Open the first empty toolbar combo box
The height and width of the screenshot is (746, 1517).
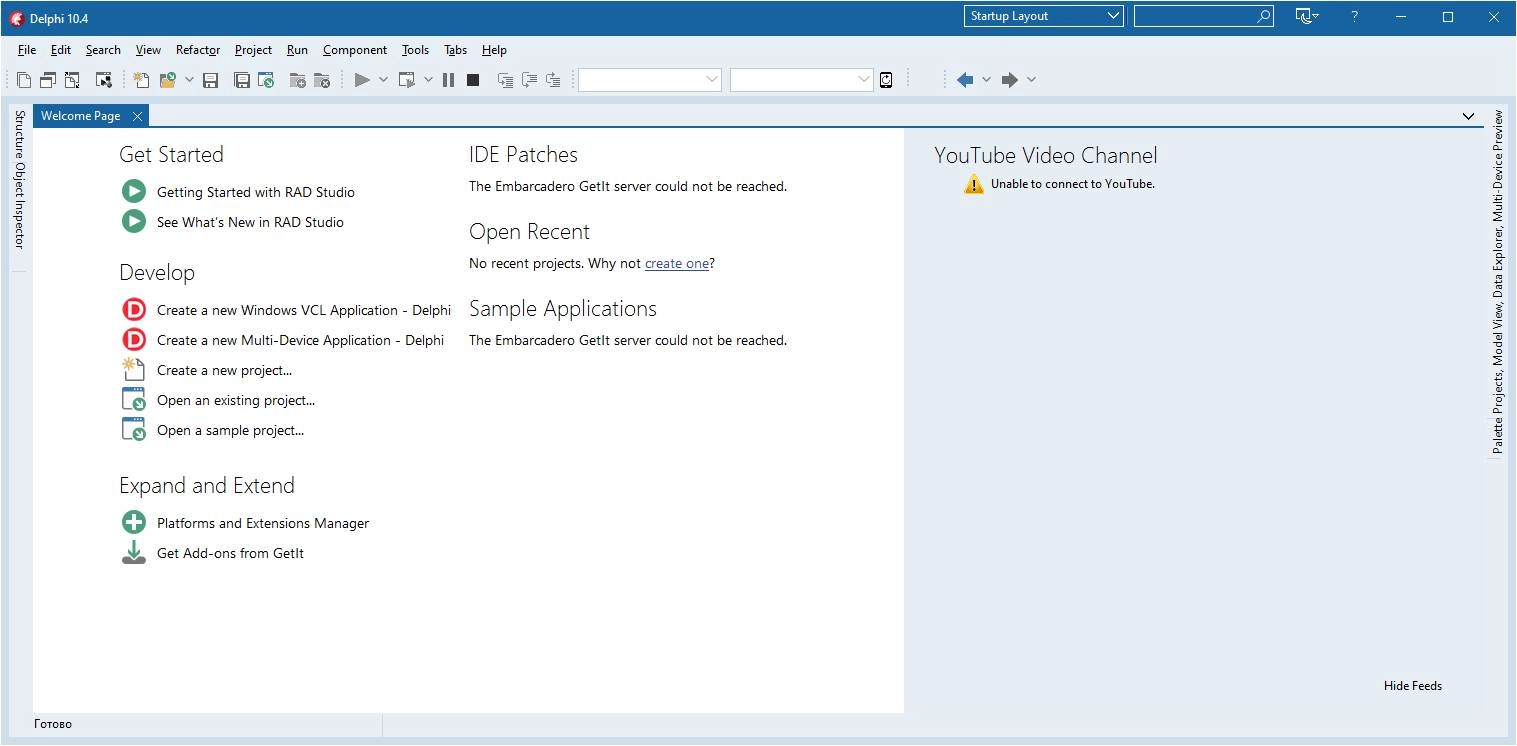(x=650, y=80)
